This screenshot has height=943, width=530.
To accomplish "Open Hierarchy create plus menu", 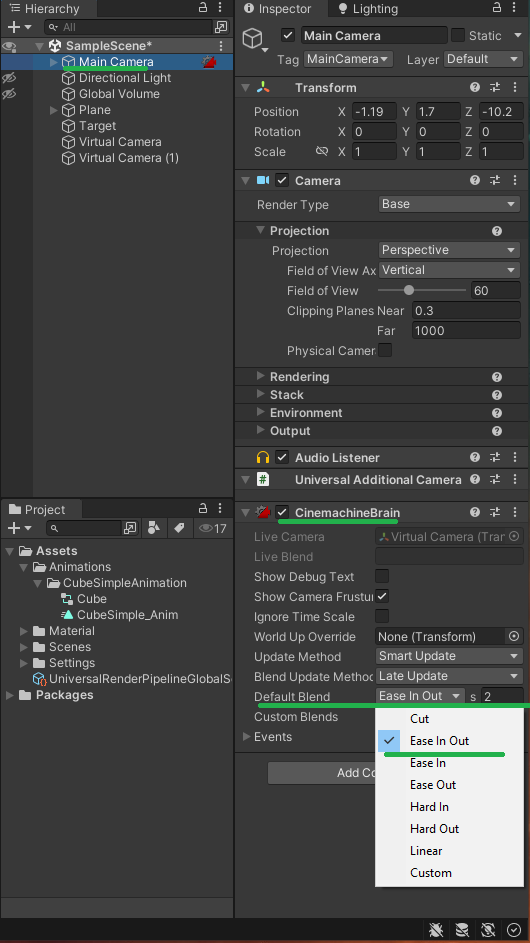I will pyautogui.click(x=19, y=27).
